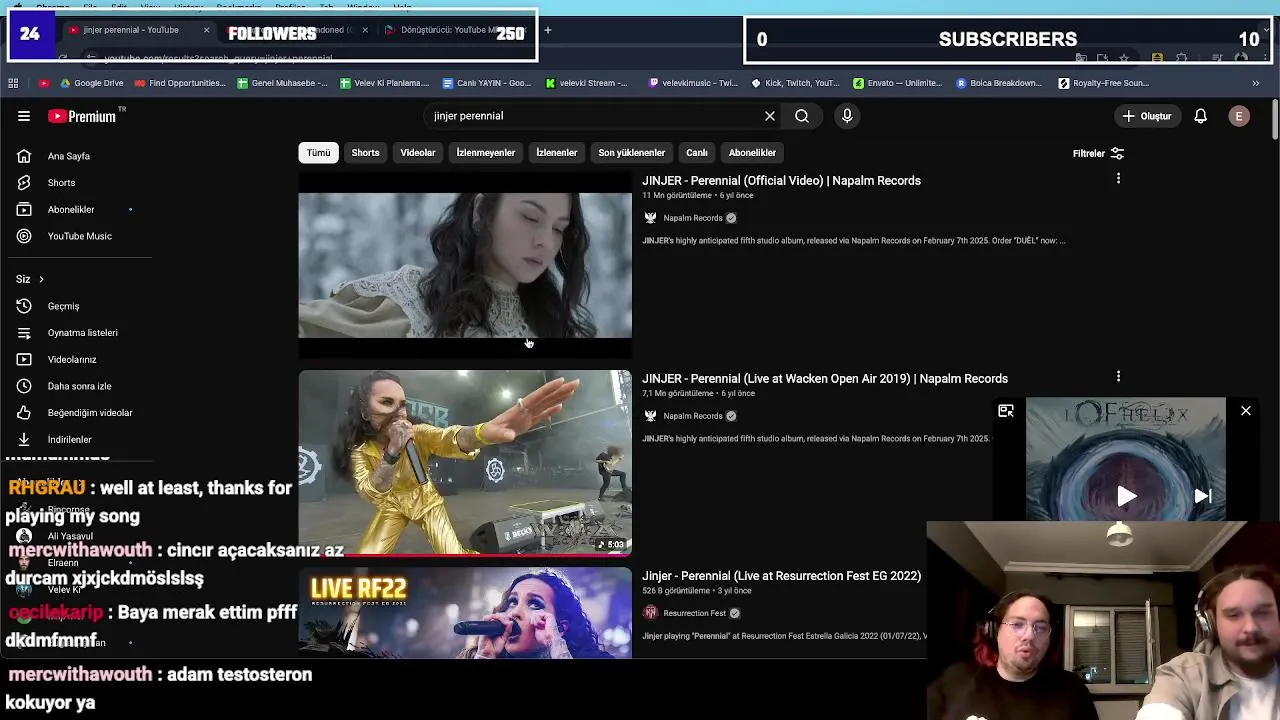This screenshot has width=1280, height=720.
Task: Open options for Wacken Open Air result
Action: pos(1118,377)
